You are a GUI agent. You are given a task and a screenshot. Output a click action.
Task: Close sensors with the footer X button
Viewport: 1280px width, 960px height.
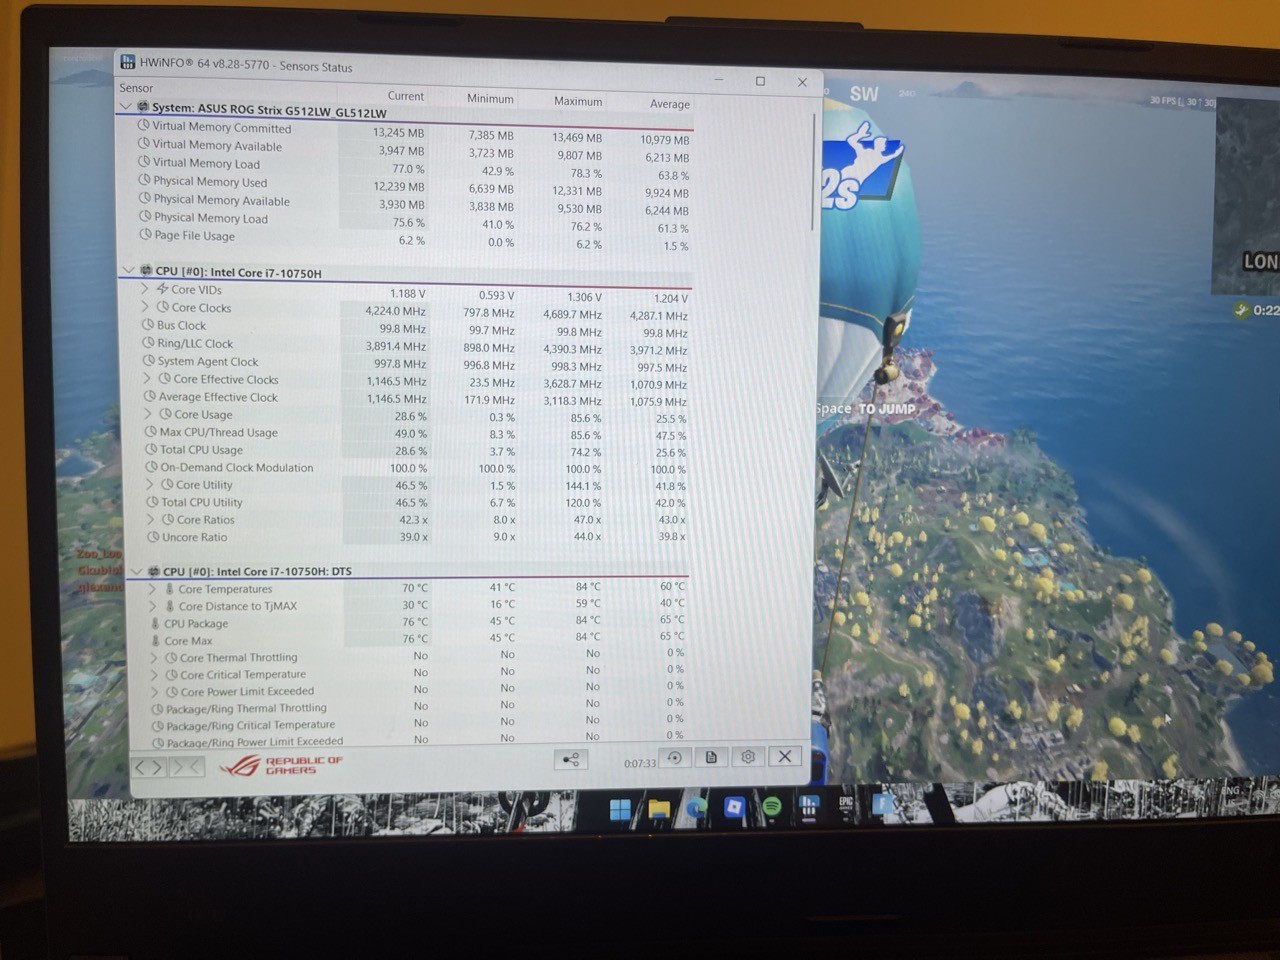[x=785, y=757]
